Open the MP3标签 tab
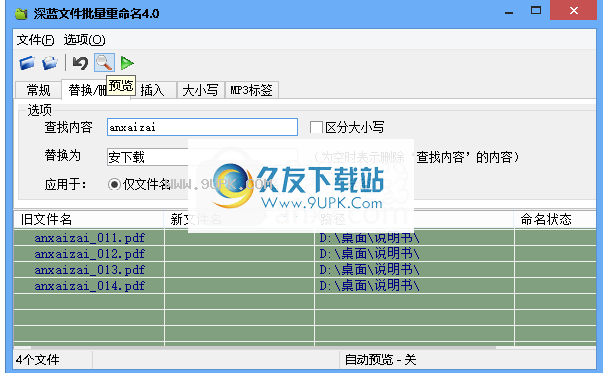 [x=251, y=90]
